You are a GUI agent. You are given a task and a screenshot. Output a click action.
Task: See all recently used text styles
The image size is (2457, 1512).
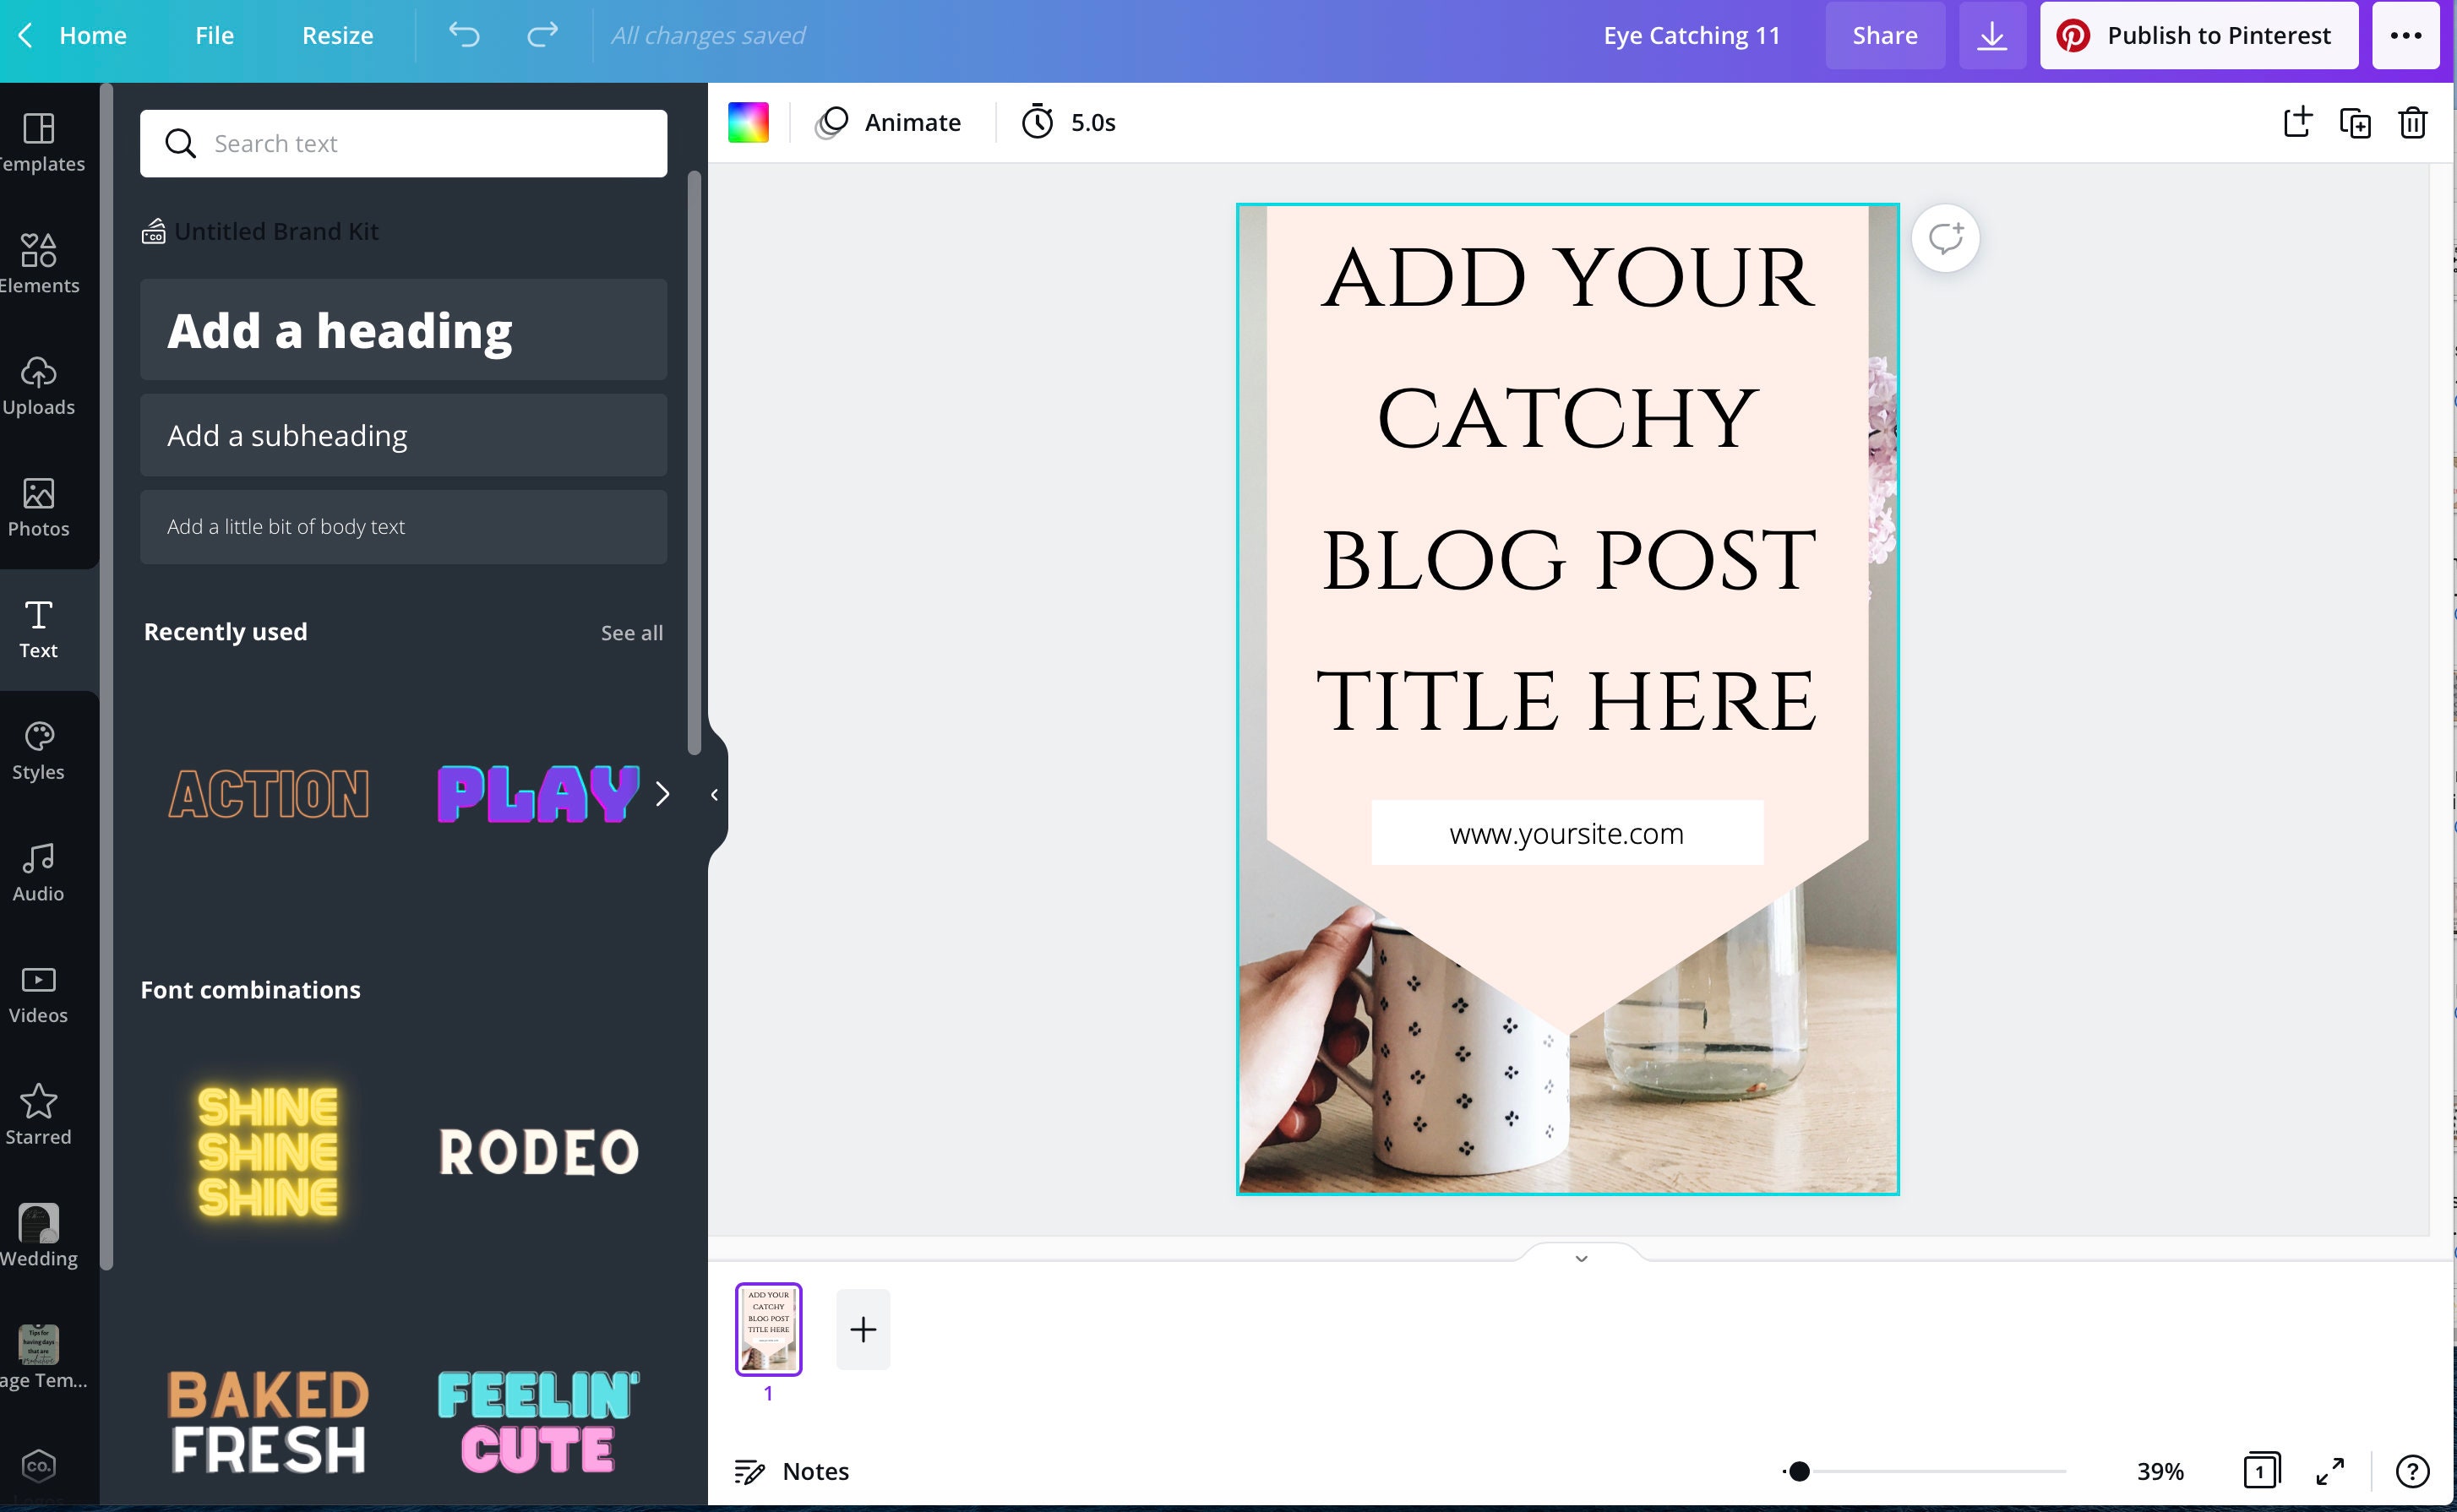coord(631,632)
